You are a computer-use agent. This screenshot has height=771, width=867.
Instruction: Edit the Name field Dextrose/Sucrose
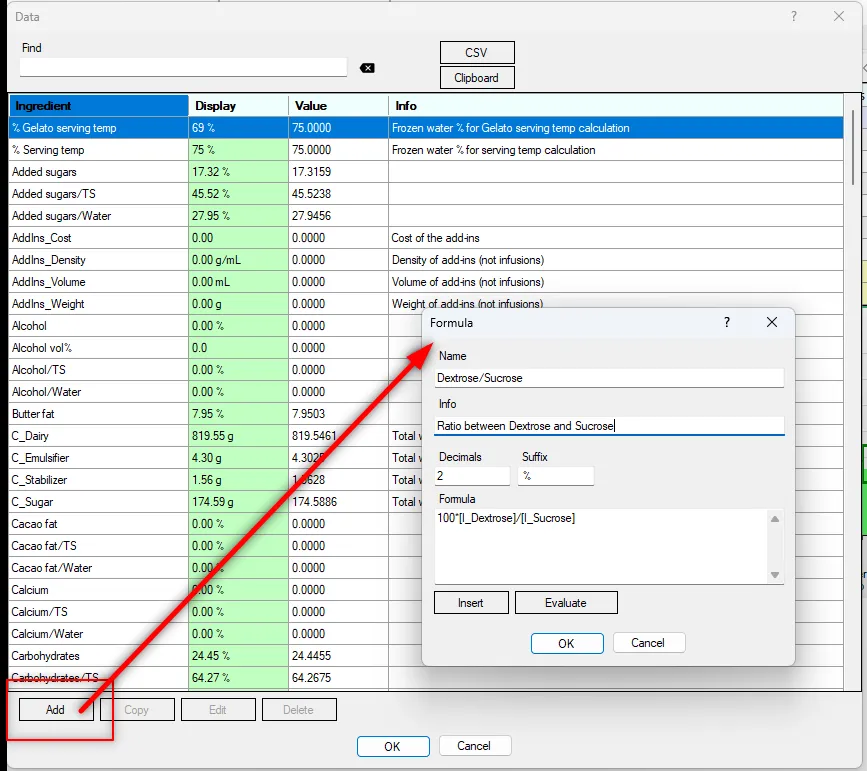coord(609,378)
